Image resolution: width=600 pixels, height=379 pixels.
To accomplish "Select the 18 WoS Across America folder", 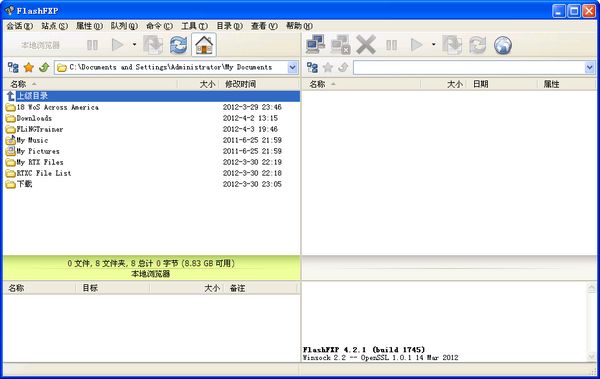I will 152,107.
